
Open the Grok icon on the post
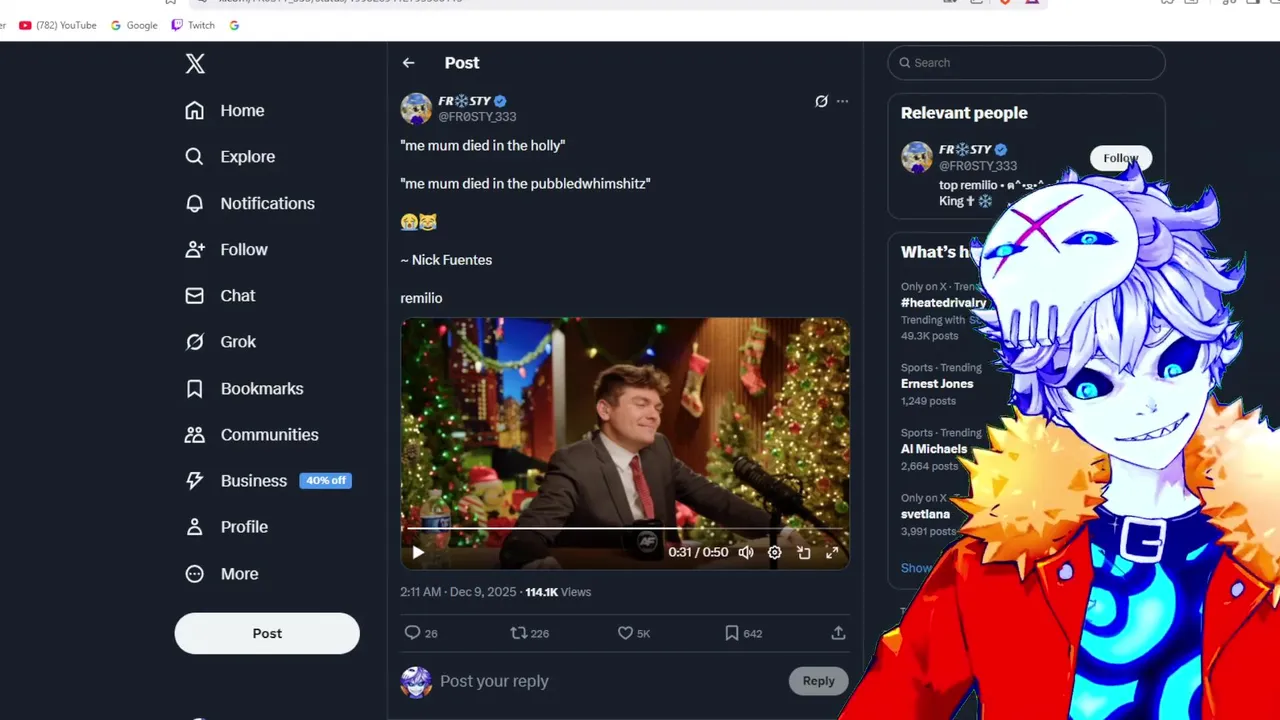(x=821, y=101)
